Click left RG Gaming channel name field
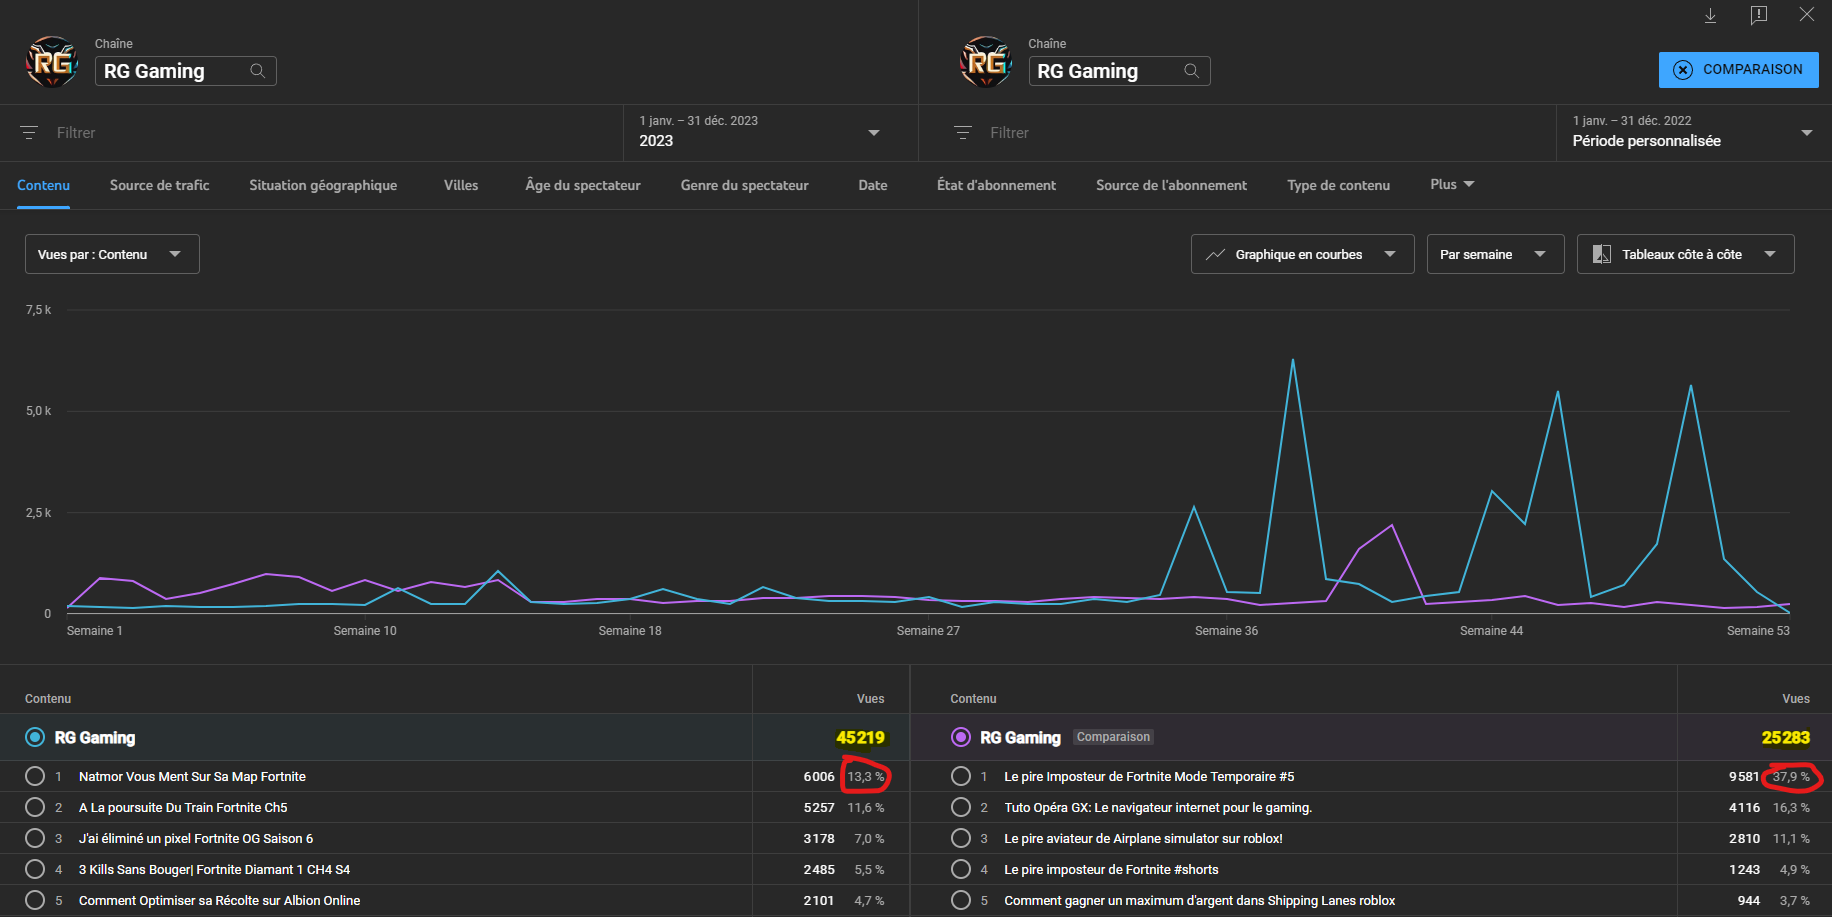This screenshot has width=1832, height=917. coord(186,71)
